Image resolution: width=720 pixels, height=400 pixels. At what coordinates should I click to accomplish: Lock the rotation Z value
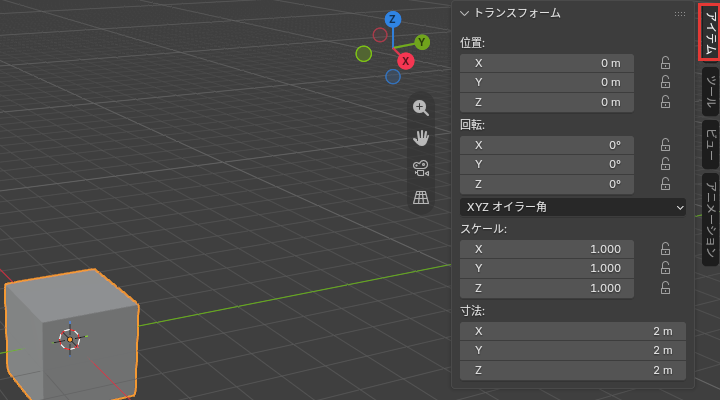tap(665, 184)
